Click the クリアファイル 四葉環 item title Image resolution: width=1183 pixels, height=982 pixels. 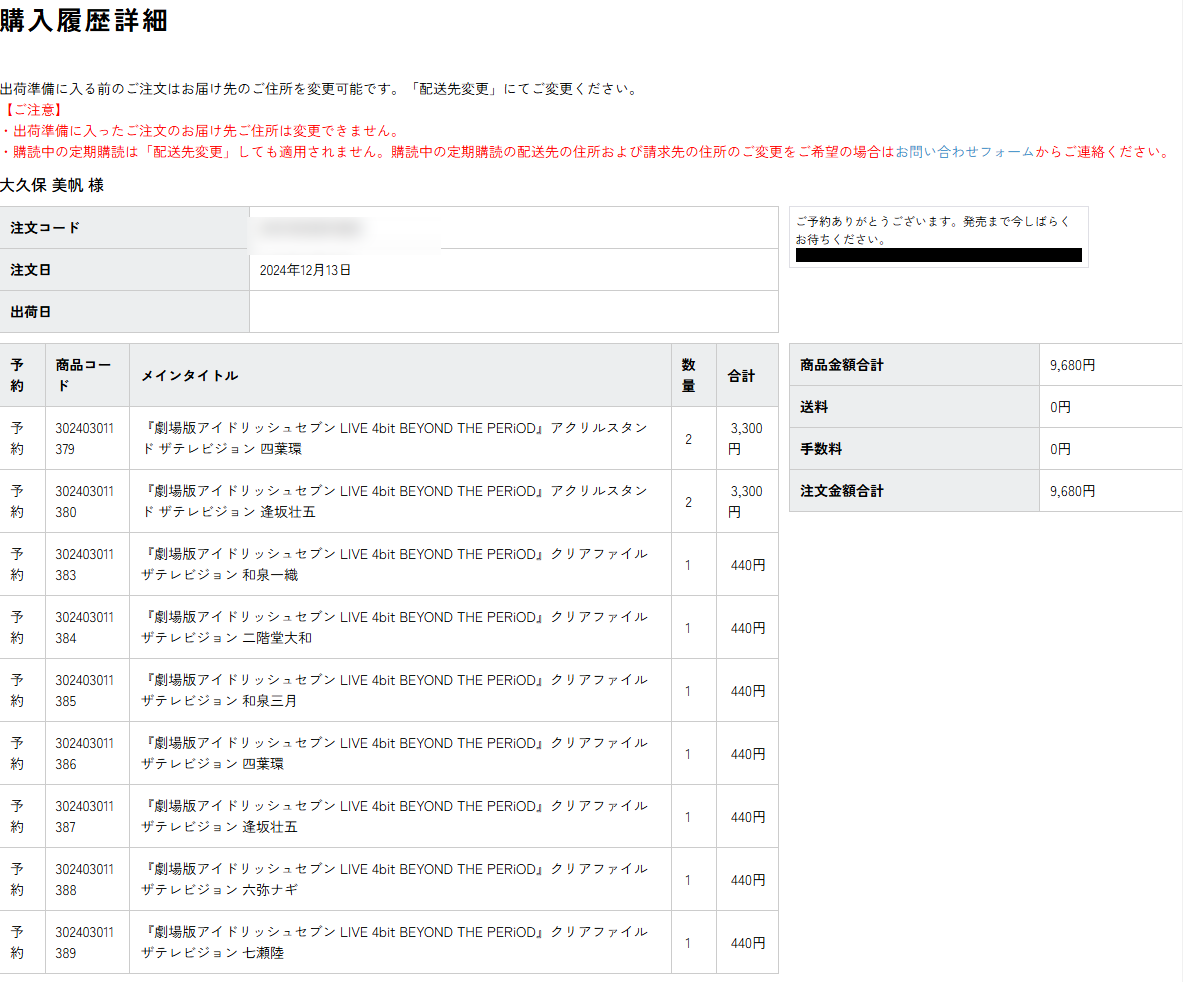coord(395,753)
